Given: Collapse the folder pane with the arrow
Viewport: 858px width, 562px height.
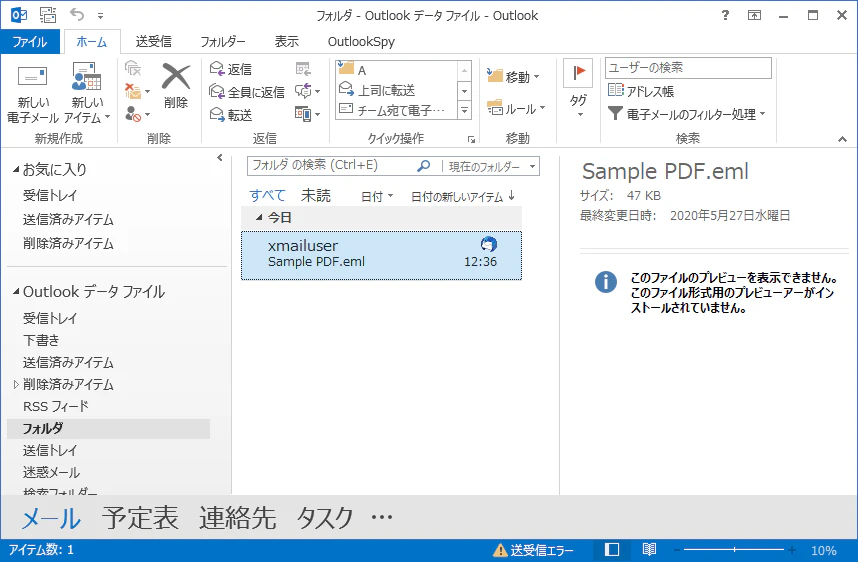Looking at the screenshot, I should [x=220, y=158].
